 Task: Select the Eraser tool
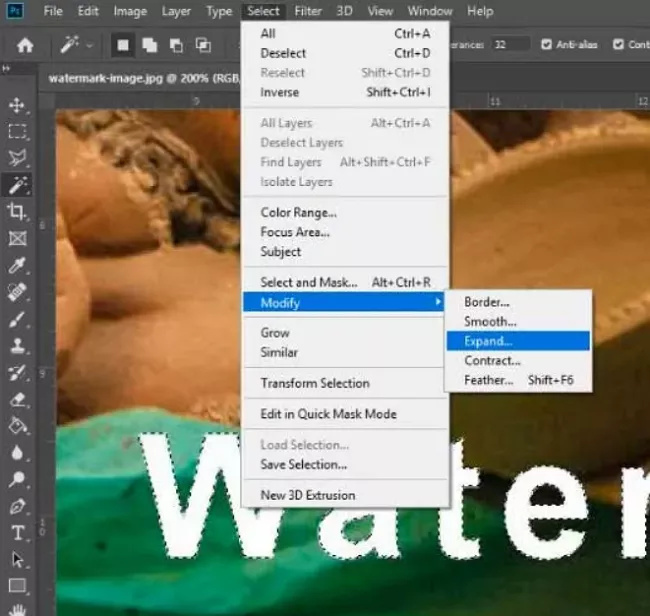[x=17, y=399]
